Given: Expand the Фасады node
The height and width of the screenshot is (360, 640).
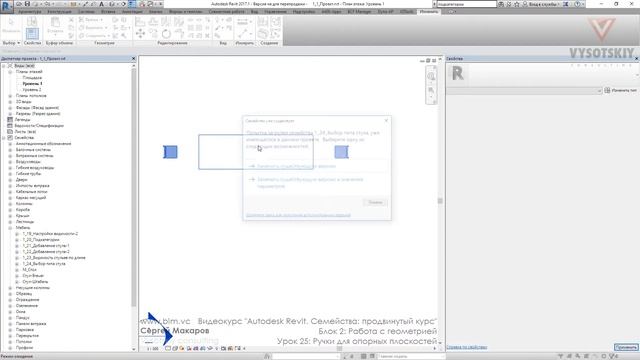Looking at the screenshot, I should pos(10,108).
